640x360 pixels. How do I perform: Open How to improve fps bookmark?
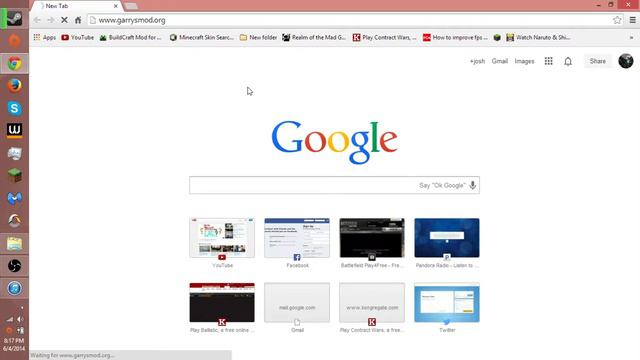(455, 37)
